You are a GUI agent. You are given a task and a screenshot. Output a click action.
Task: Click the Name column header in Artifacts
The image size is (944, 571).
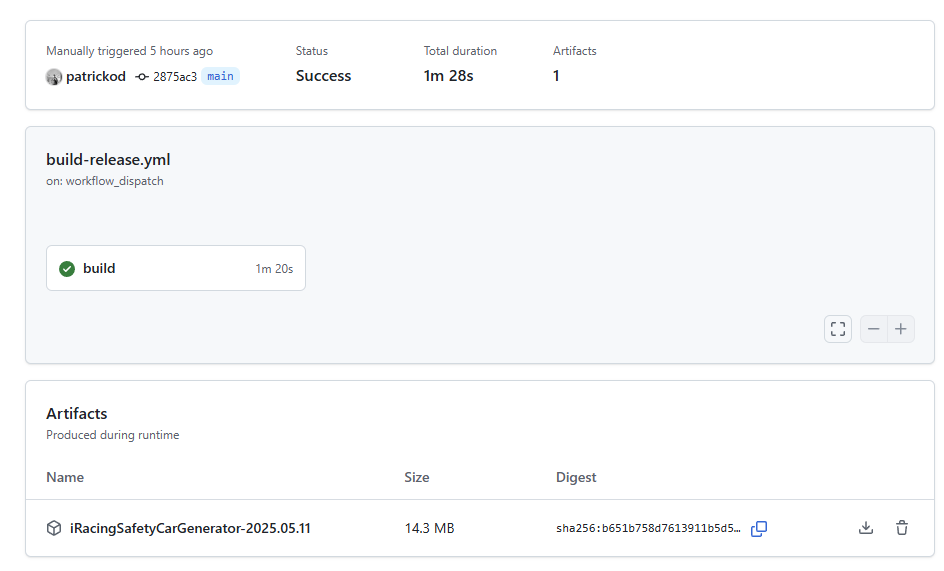(x=65, y=477)
